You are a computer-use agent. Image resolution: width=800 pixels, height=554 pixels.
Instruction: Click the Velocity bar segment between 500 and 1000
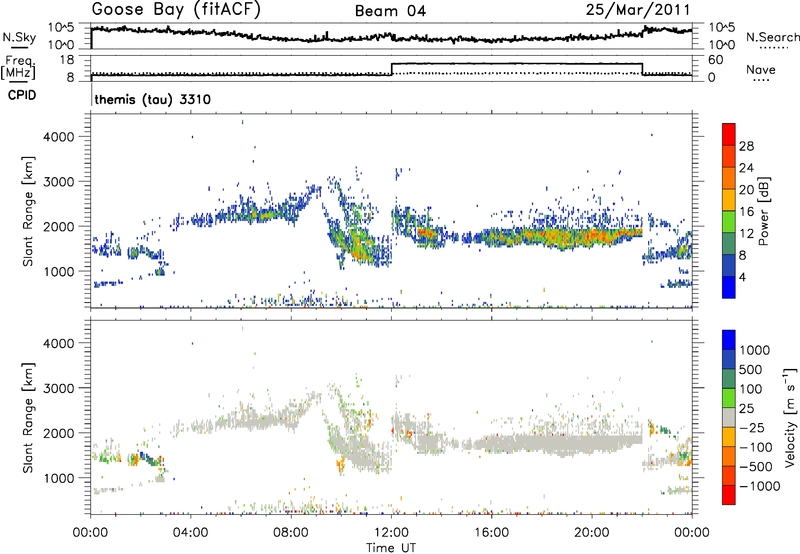tap(729, 359)
